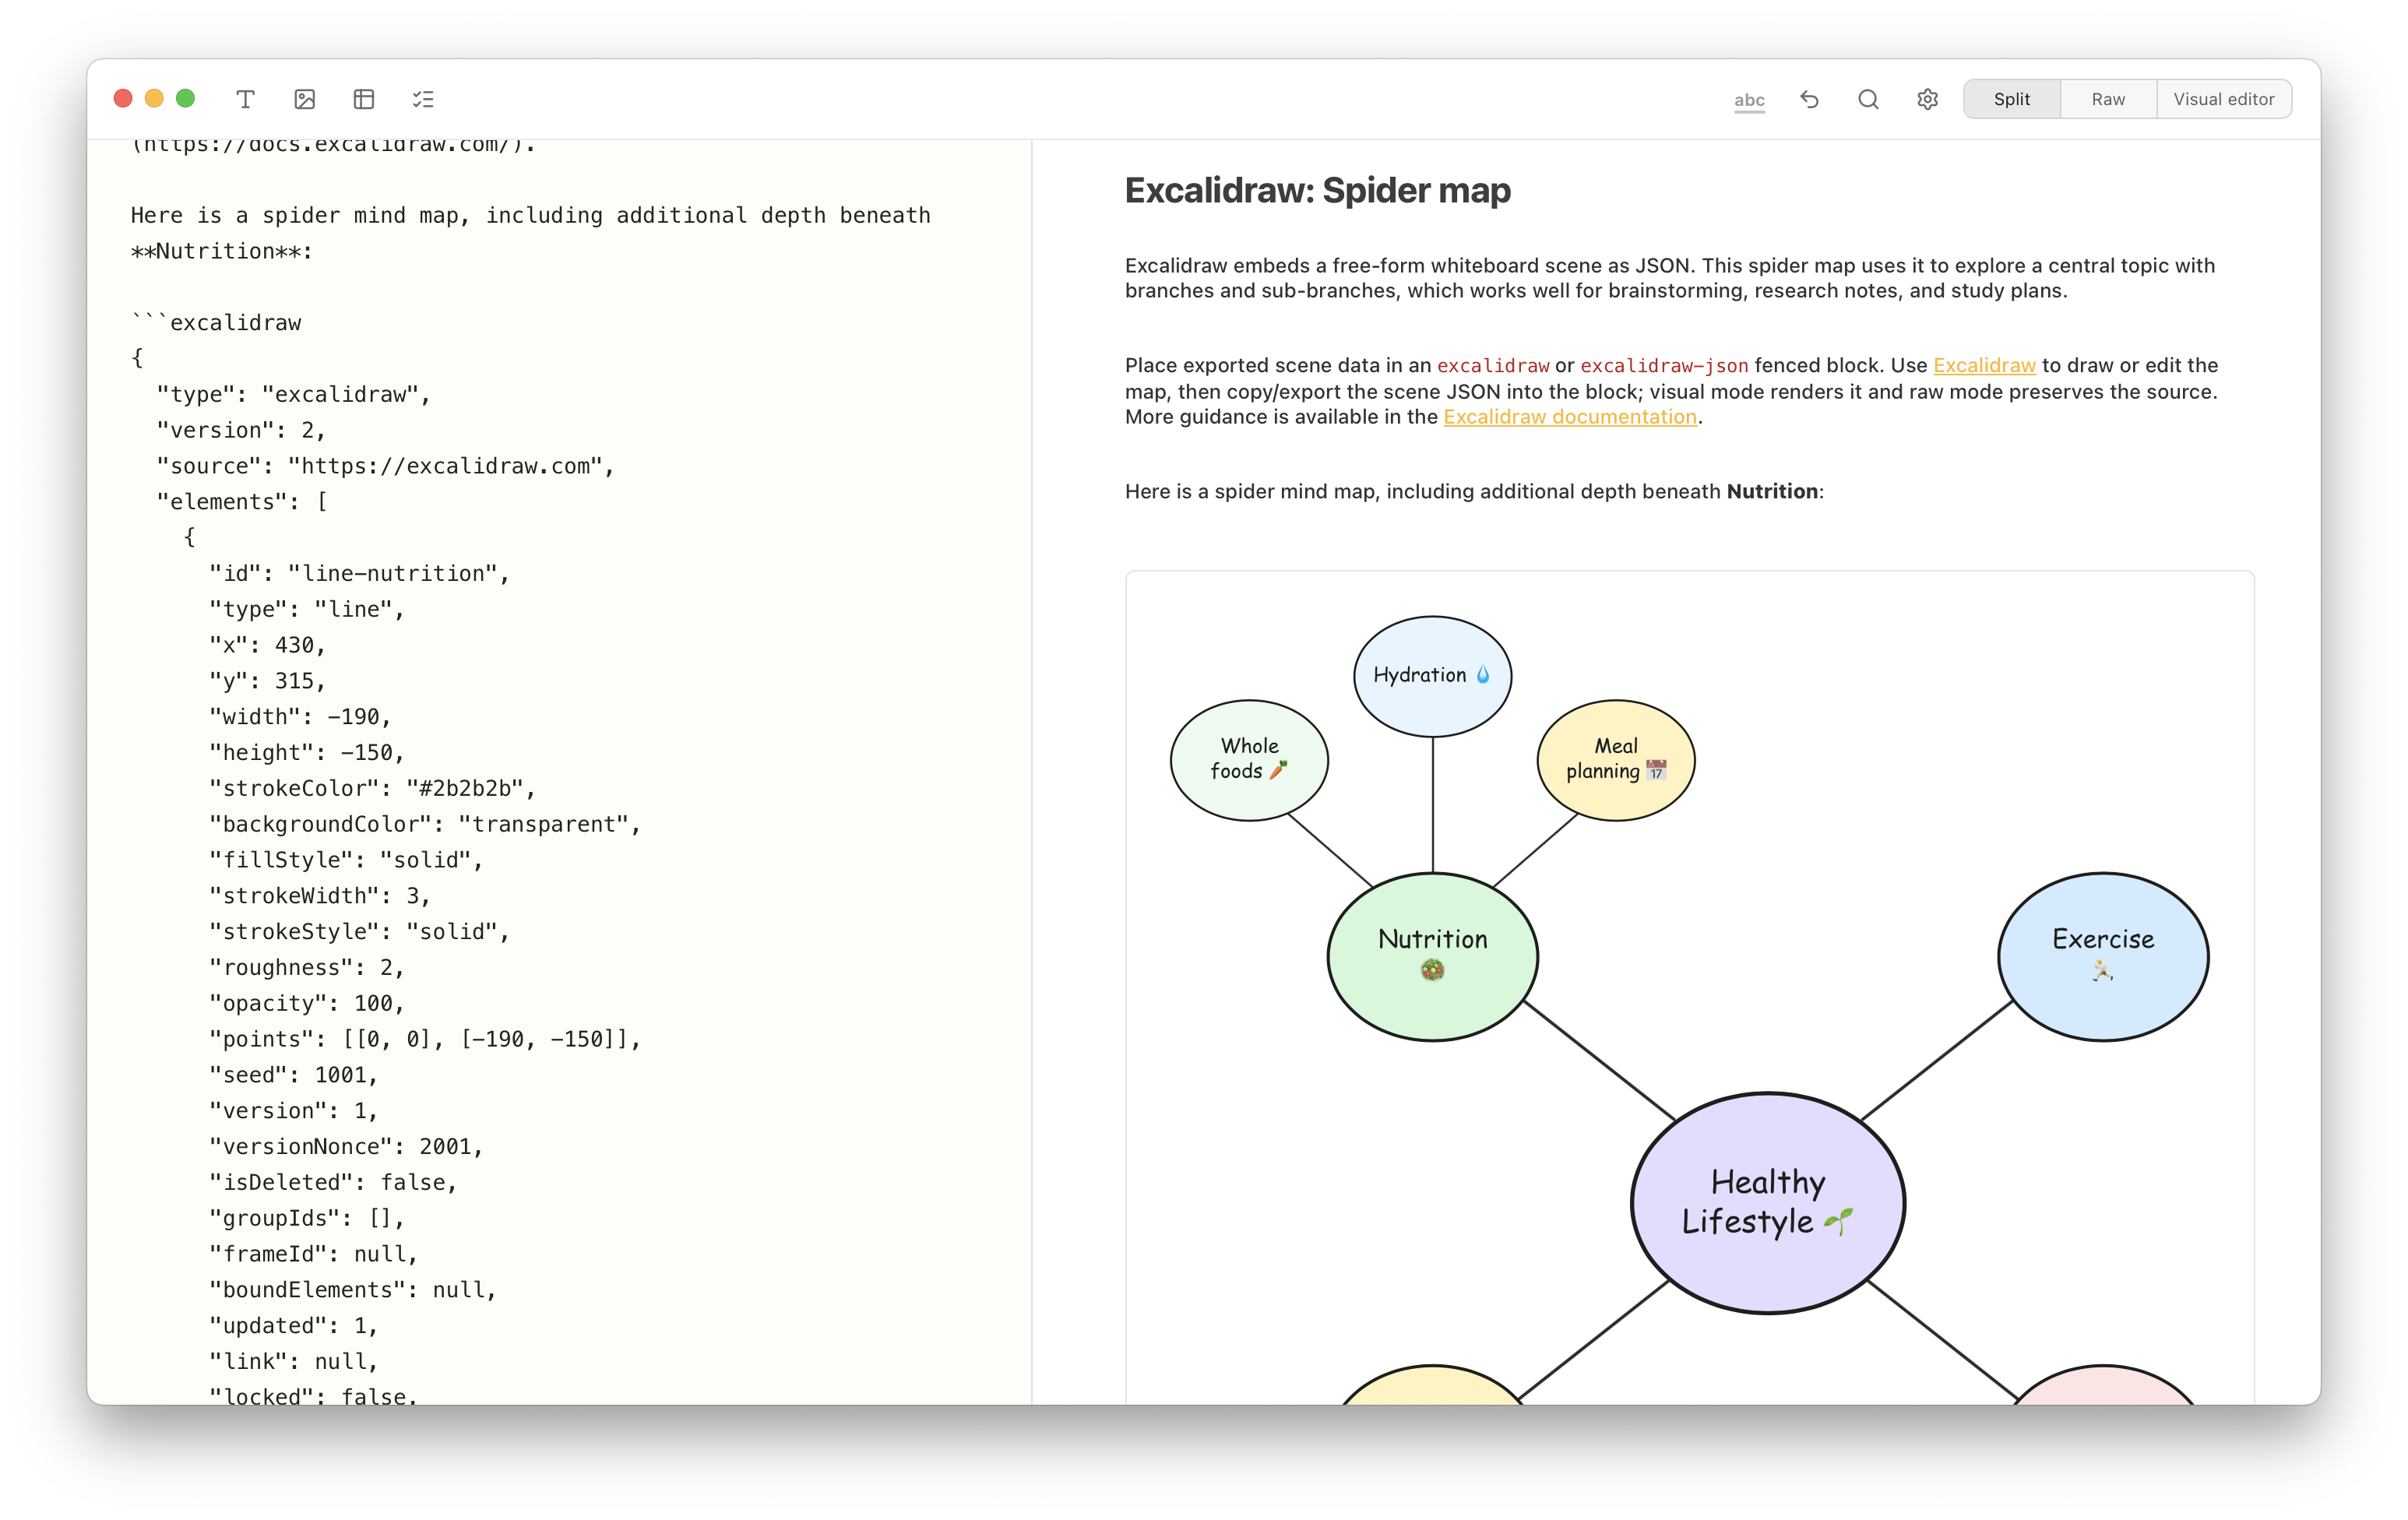Click the red excalidraw-json inline code
Screen dimensions: 2408x1520
tap(1664, 366)
